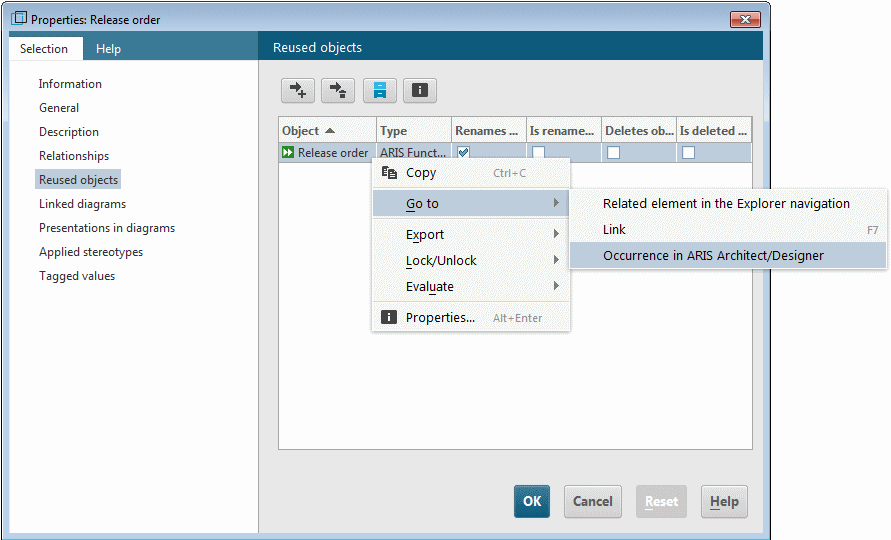Open the Applied stereotypes page
The width and height of the screenshot is (891, 540).
coord(91,252)
